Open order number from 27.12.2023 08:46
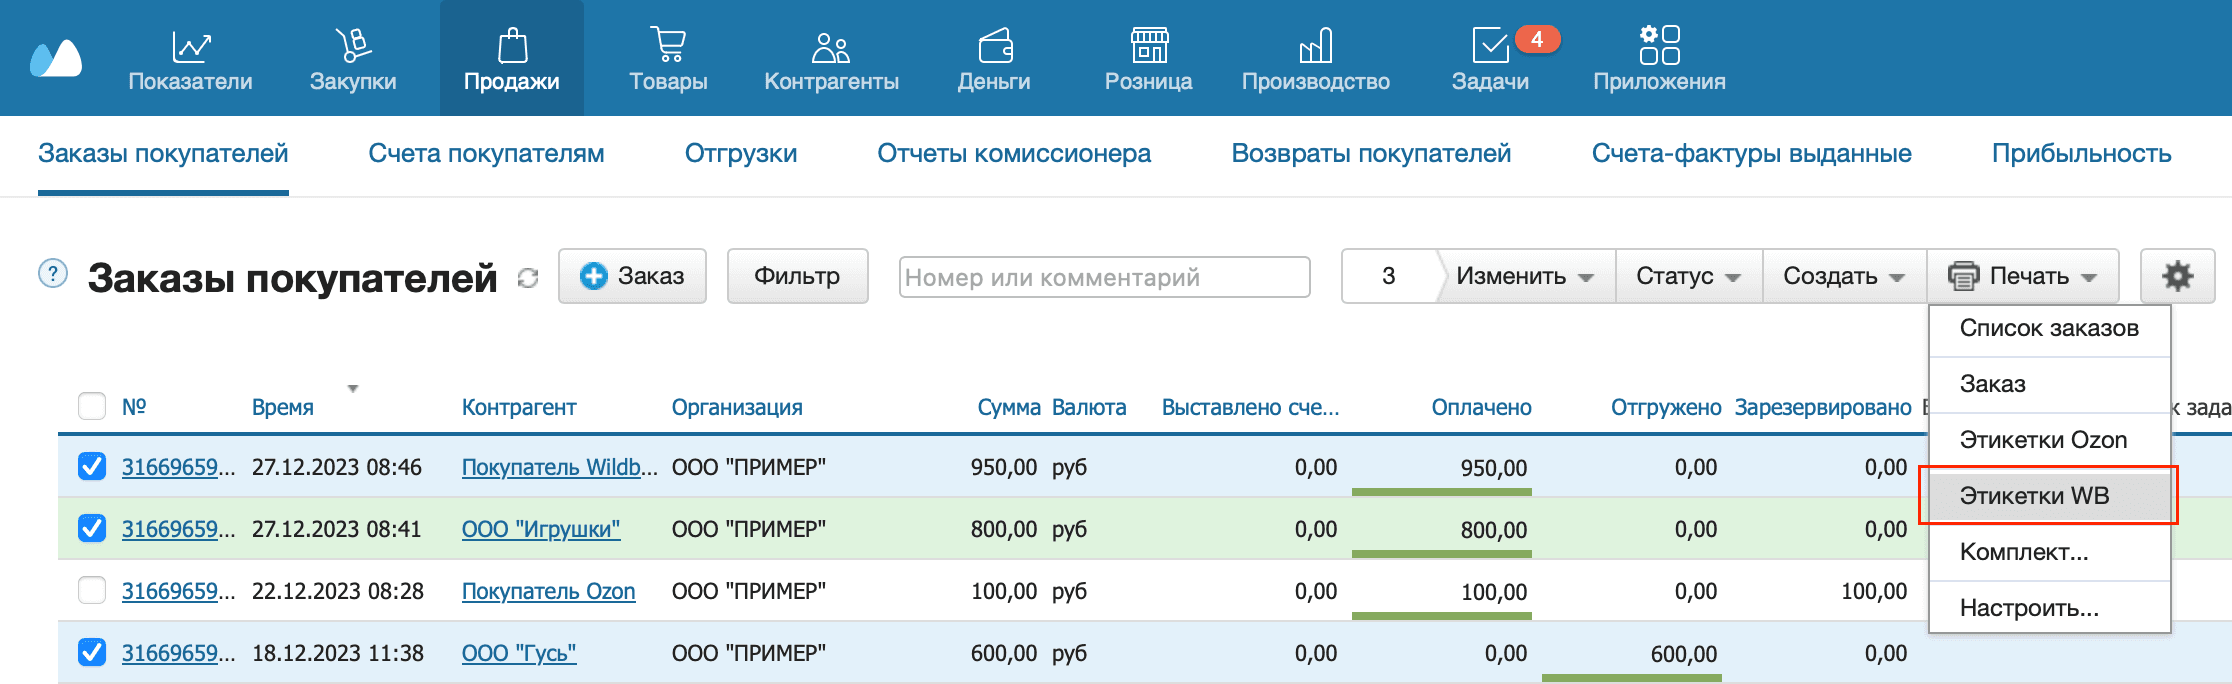The image size is (2232, 684). click(x=178, y=467)
